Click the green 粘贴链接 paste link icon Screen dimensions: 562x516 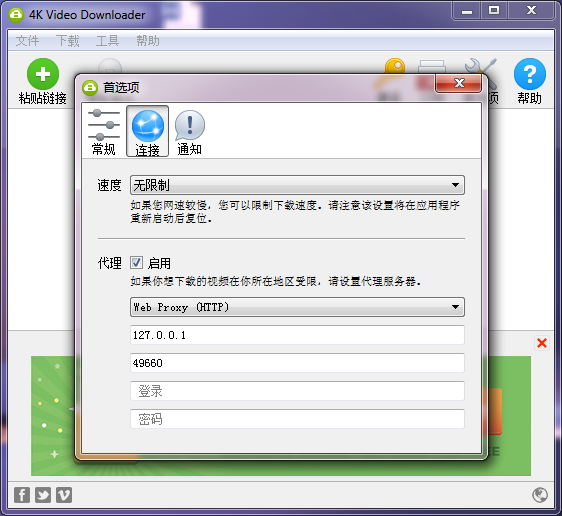click(x=43, y=74)
